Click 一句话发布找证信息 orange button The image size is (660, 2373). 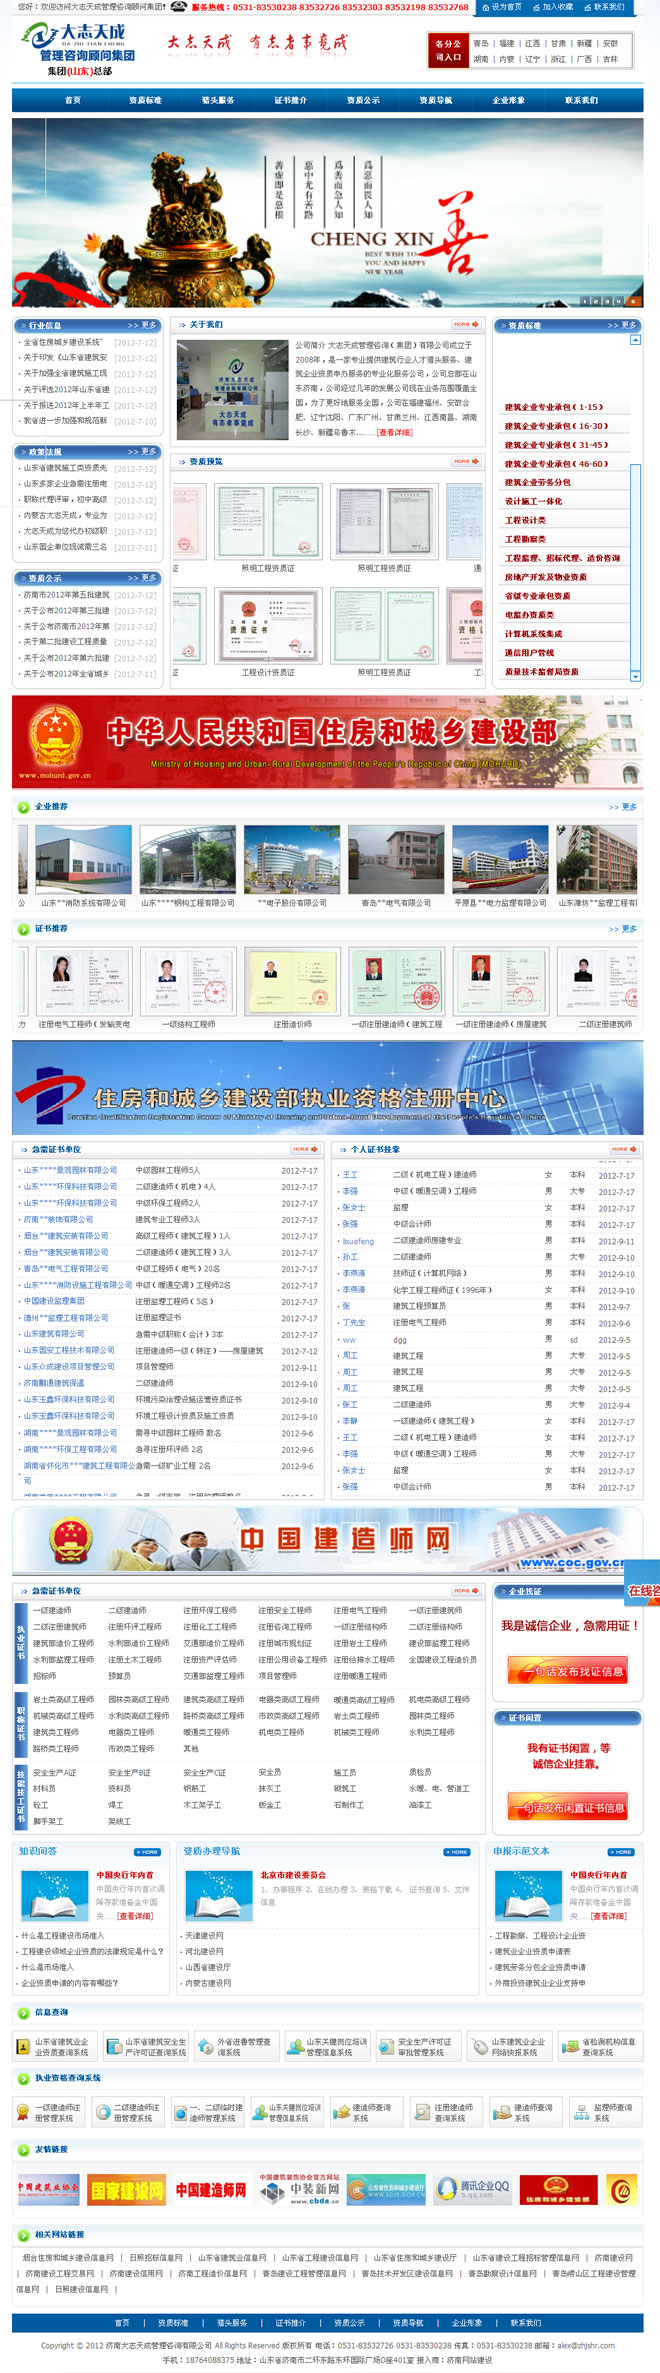click(567, 1671)
